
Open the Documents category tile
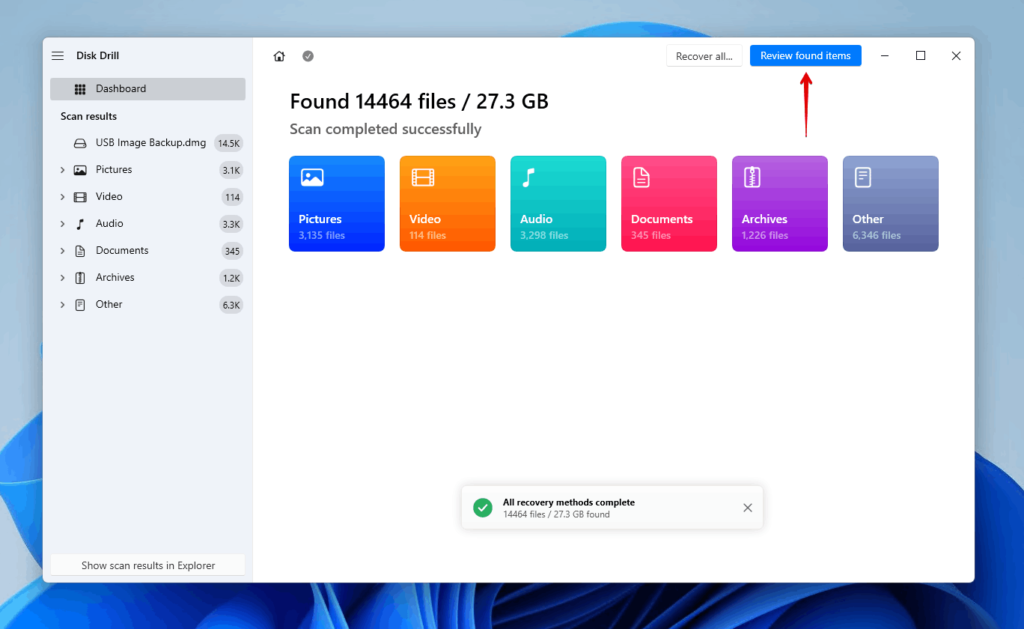(668, 203)
